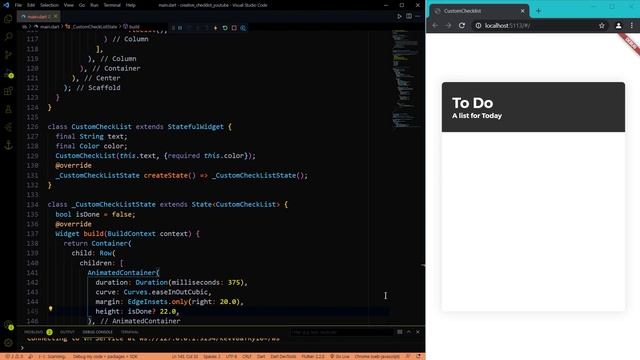
Task: Select the main.dart editor tab
Action: 39,17
